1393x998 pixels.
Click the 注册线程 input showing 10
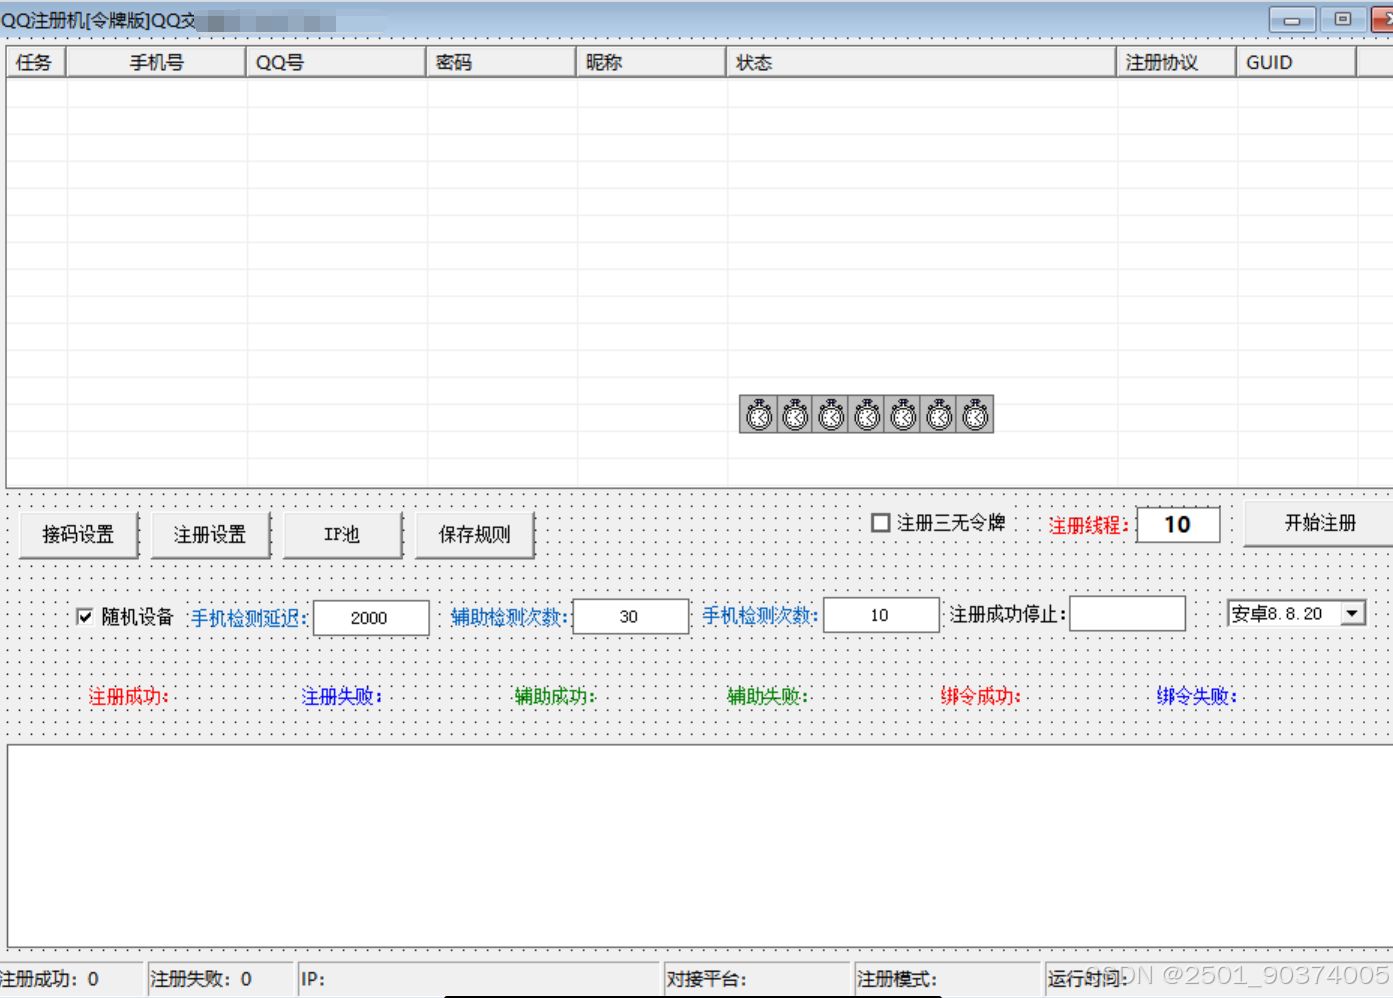[x=1178, y=524]
